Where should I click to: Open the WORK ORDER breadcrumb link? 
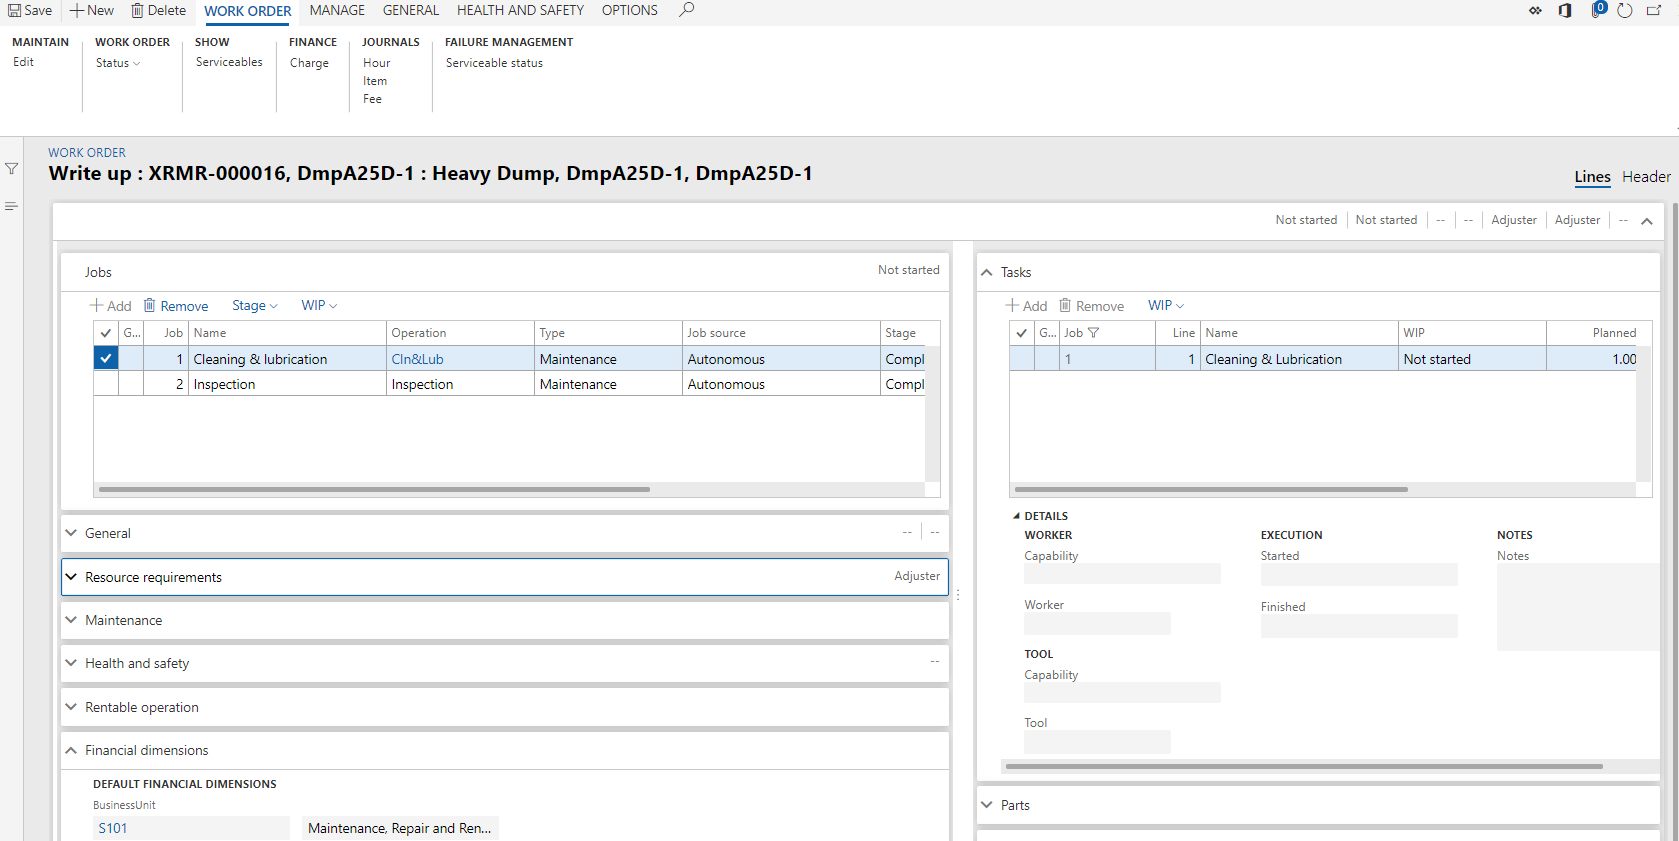(87, 153)
